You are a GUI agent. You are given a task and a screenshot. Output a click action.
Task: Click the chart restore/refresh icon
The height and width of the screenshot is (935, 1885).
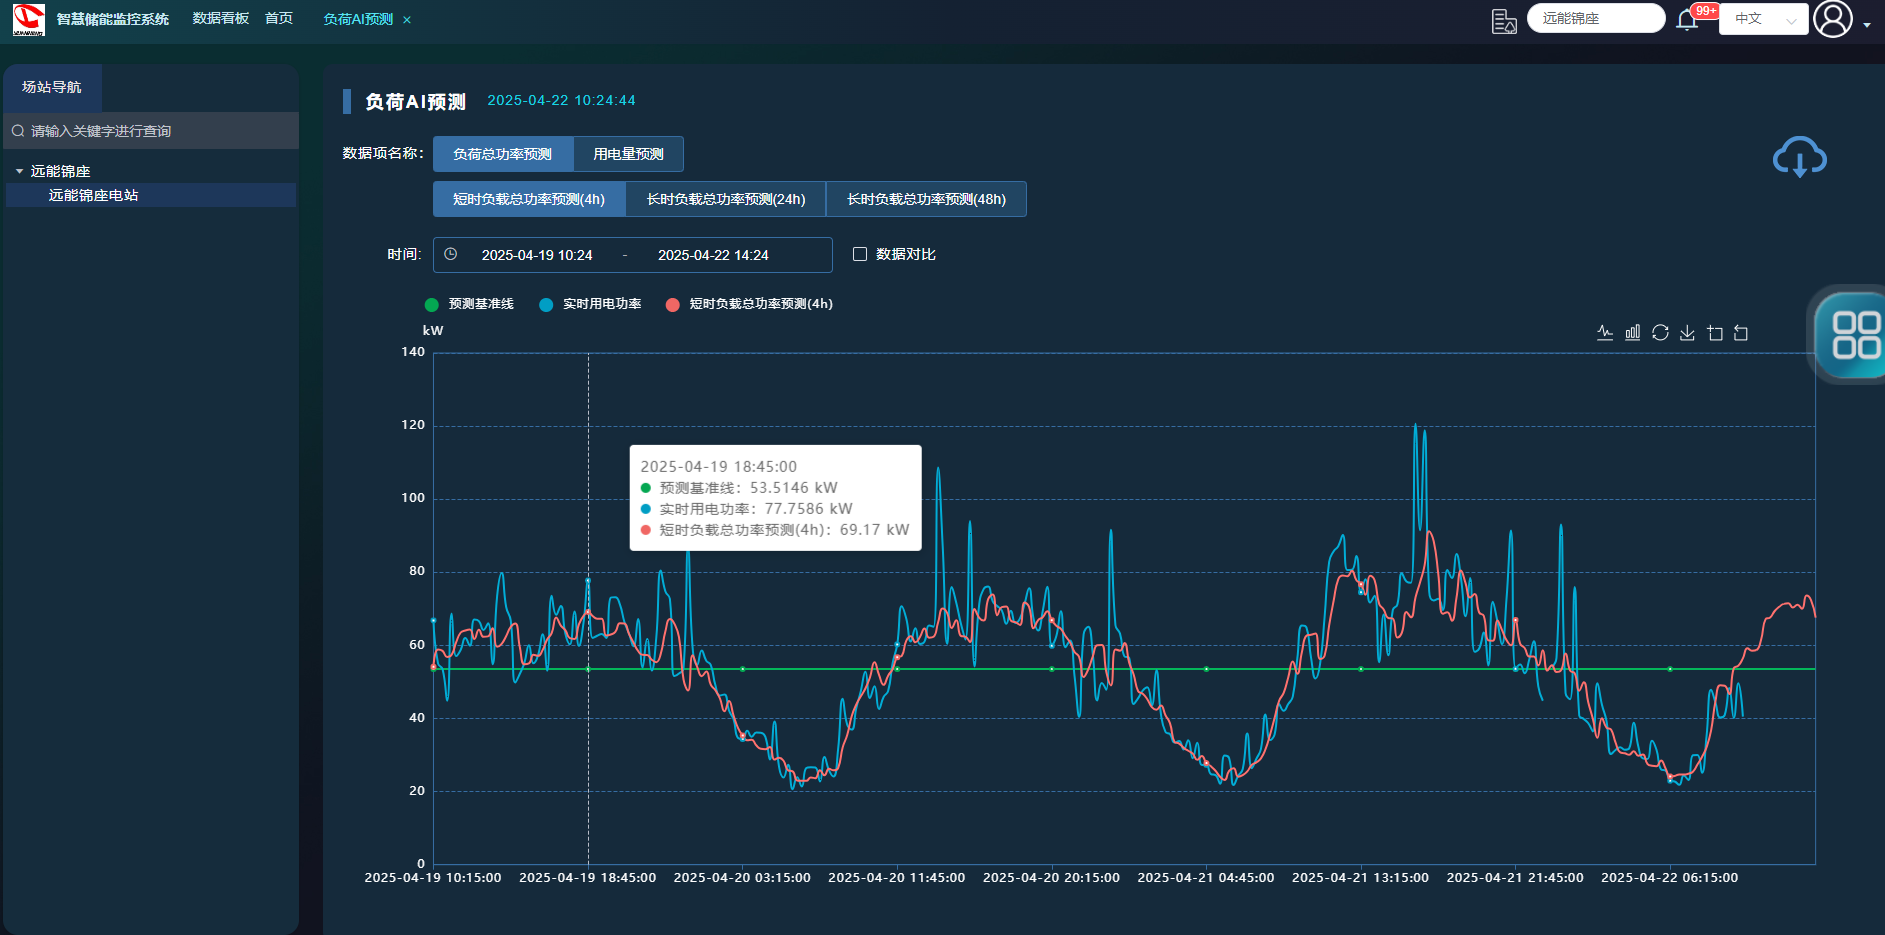1660,333
